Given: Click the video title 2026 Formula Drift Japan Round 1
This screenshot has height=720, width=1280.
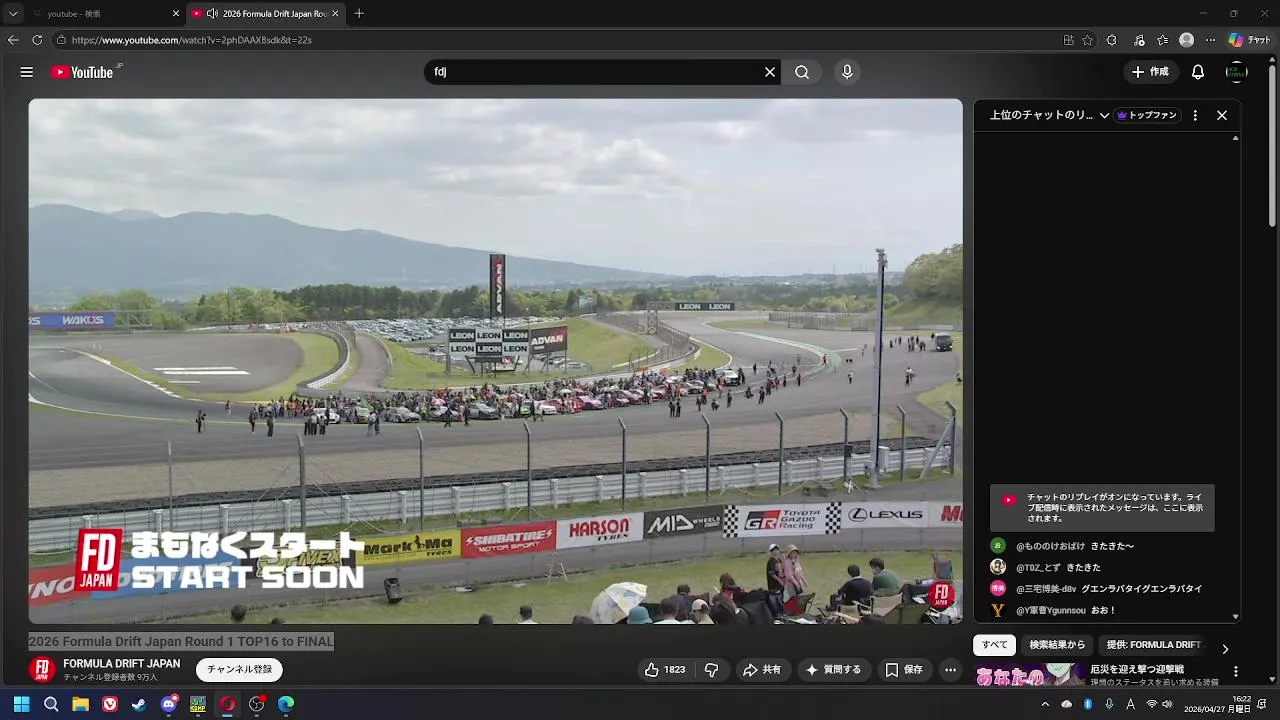Looking at the screenshot, I should [x=181, y=641].
